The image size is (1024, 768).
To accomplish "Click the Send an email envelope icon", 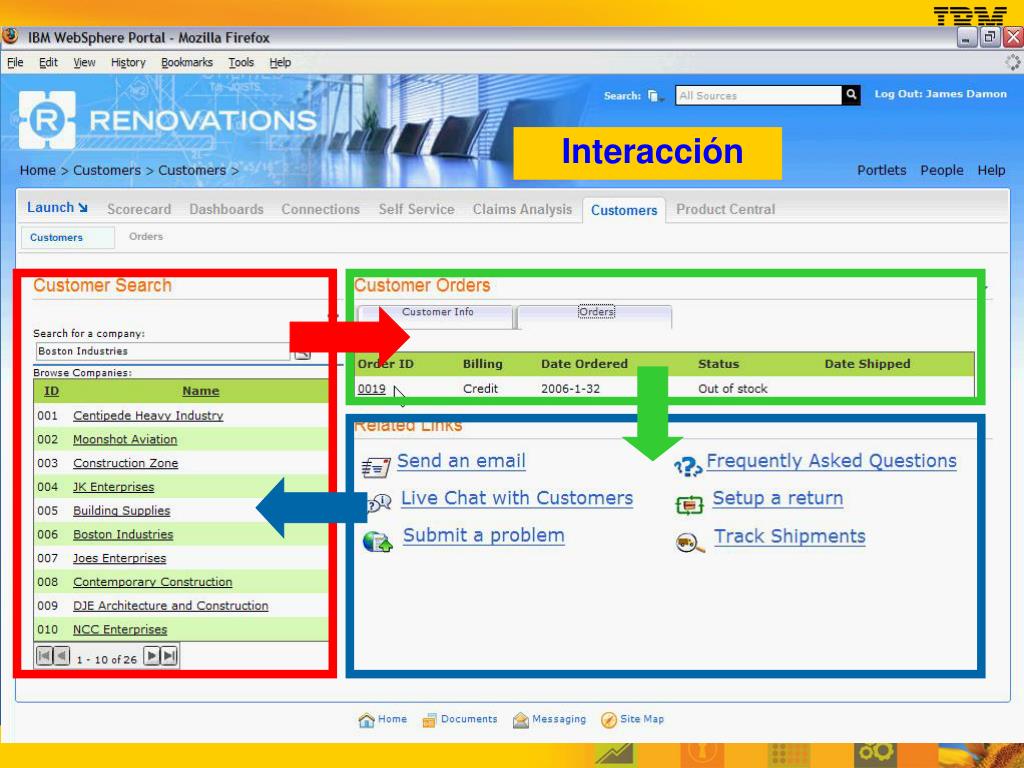I will pos(376,467).
